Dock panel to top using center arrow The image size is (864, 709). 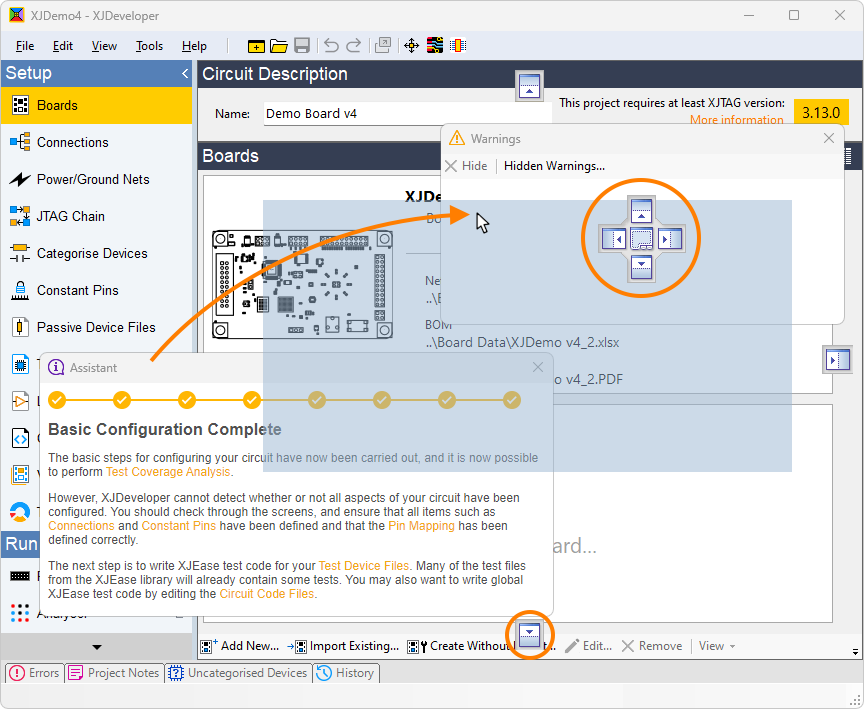tap(642, 210)
